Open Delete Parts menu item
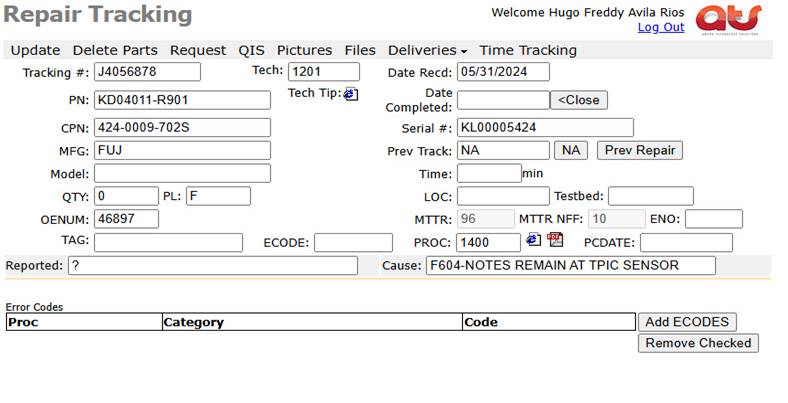This screenshot has width=788, height=403. [115, 50]
